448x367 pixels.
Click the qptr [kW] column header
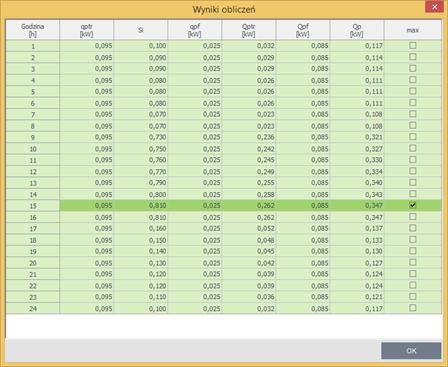click(87, 30)
